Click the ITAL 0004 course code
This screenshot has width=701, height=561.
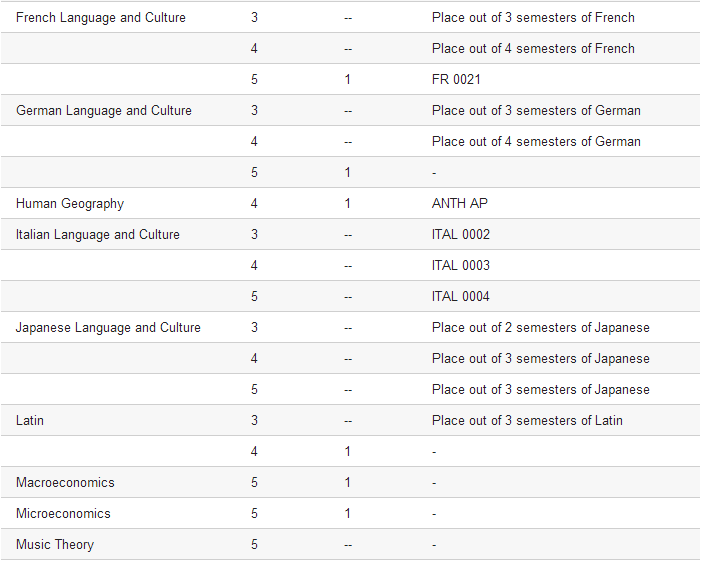[x=461, y=296]
